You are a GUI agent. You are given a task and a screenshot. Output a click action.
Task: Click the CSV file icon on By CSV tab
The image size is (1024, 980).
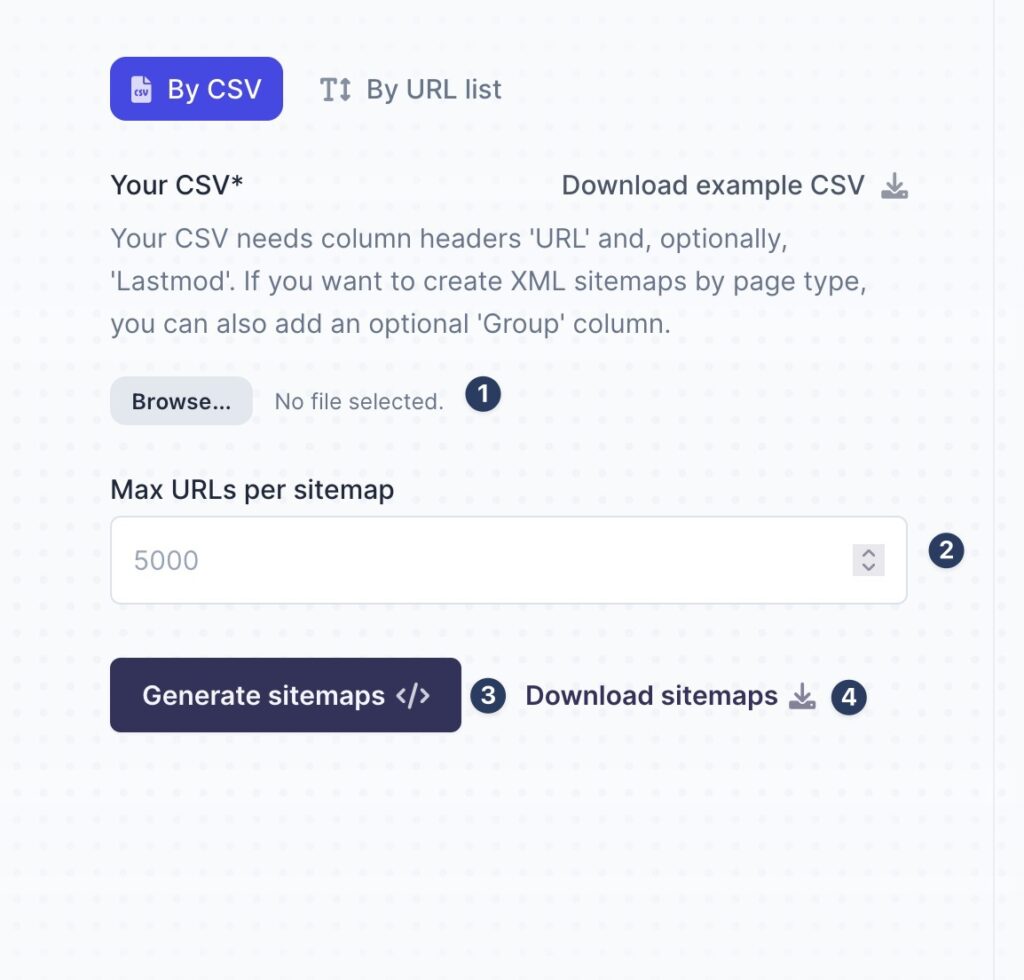click(143, 89)
